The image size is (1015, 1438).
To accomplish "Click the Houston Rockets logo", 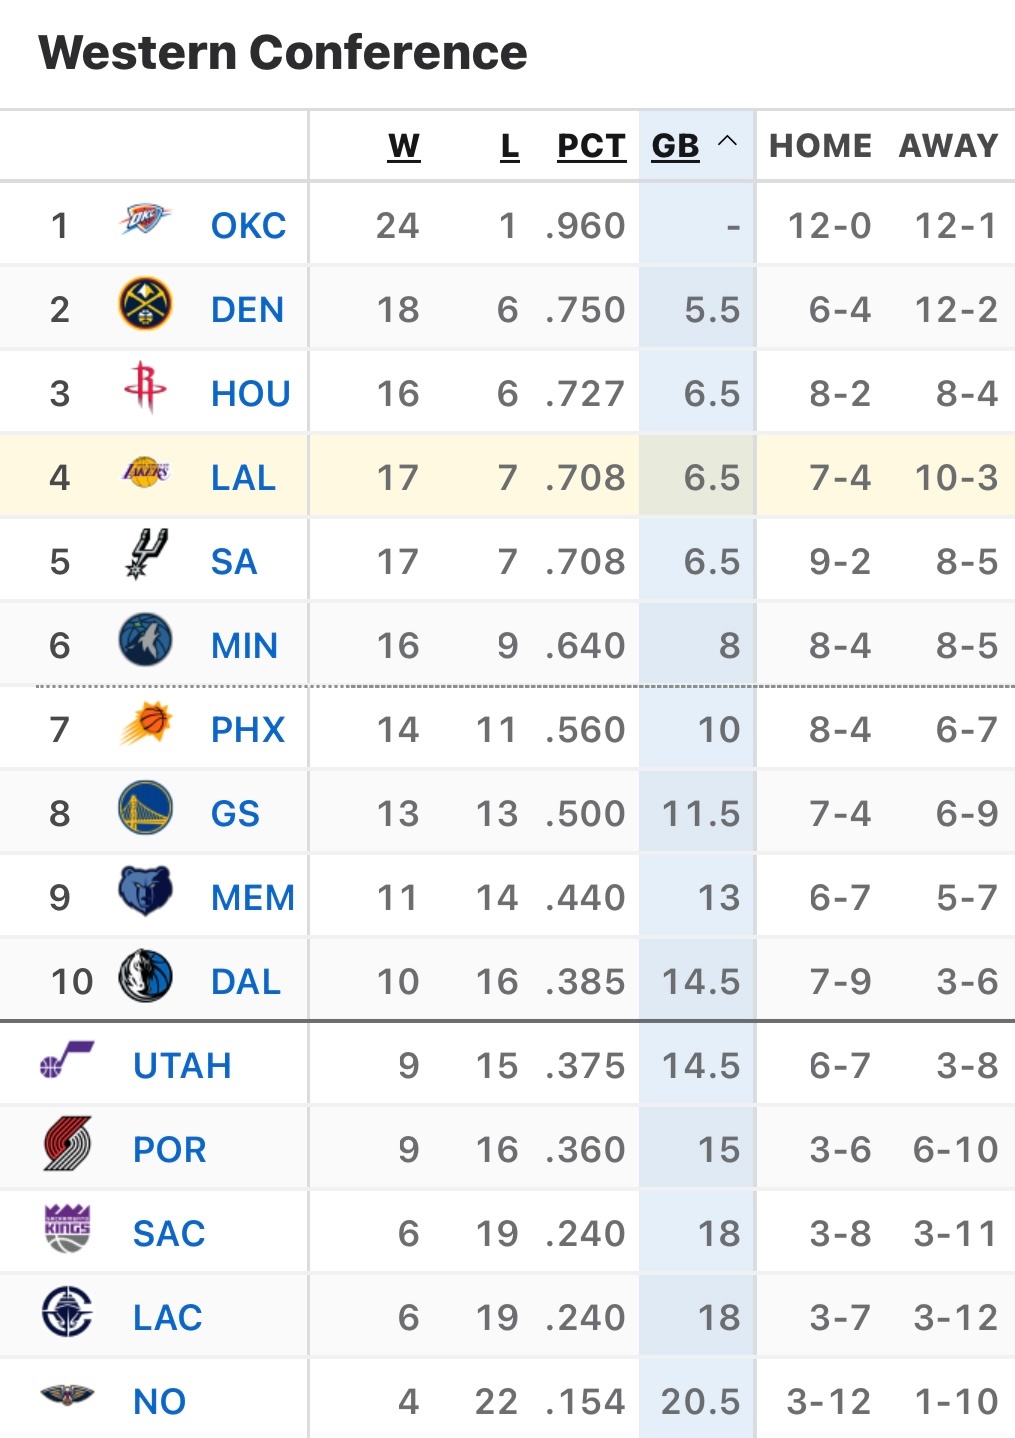I will [145, 388].
